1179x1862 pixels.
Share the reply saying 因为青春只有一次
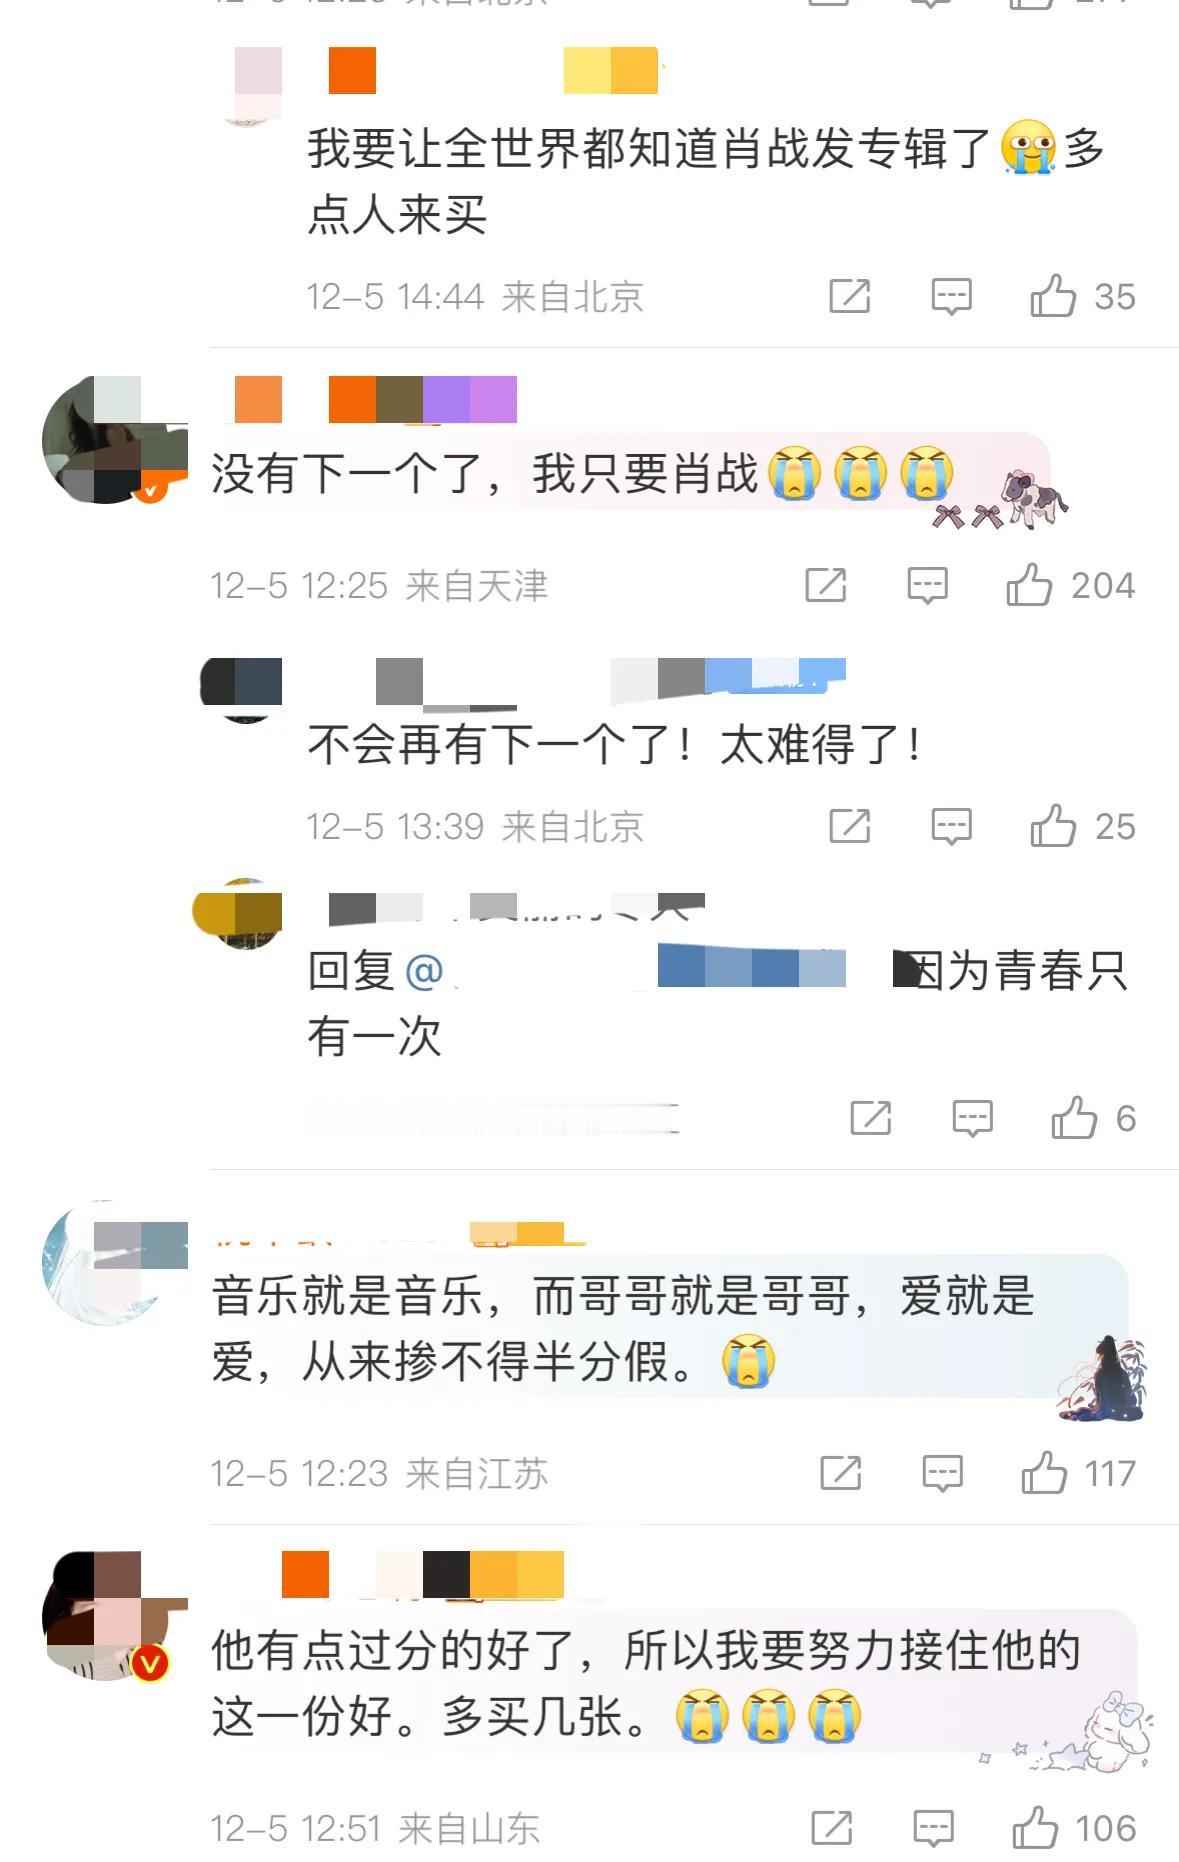click(871, 1118)
